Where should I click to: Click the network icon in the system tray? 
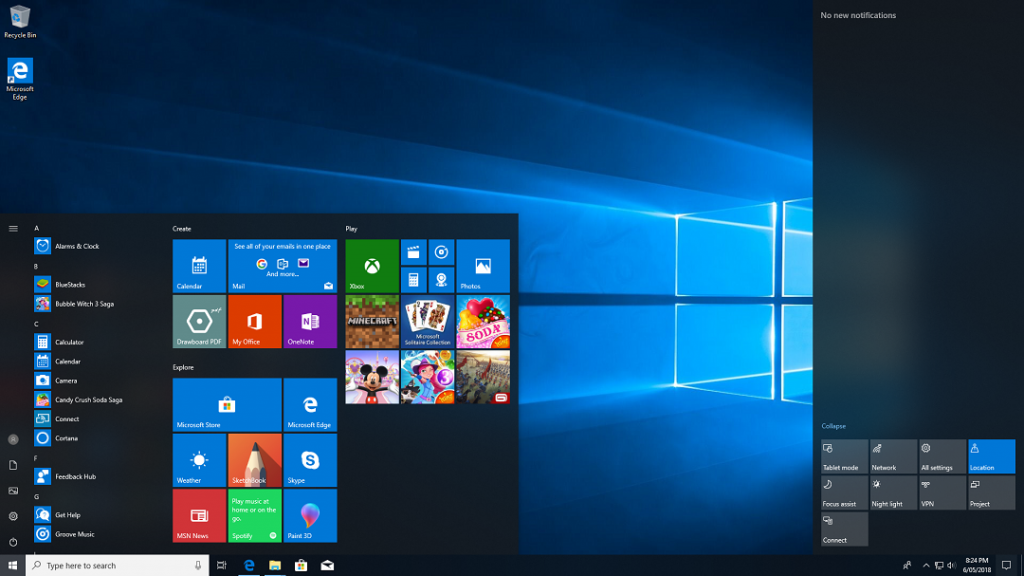tap(939, 565)
